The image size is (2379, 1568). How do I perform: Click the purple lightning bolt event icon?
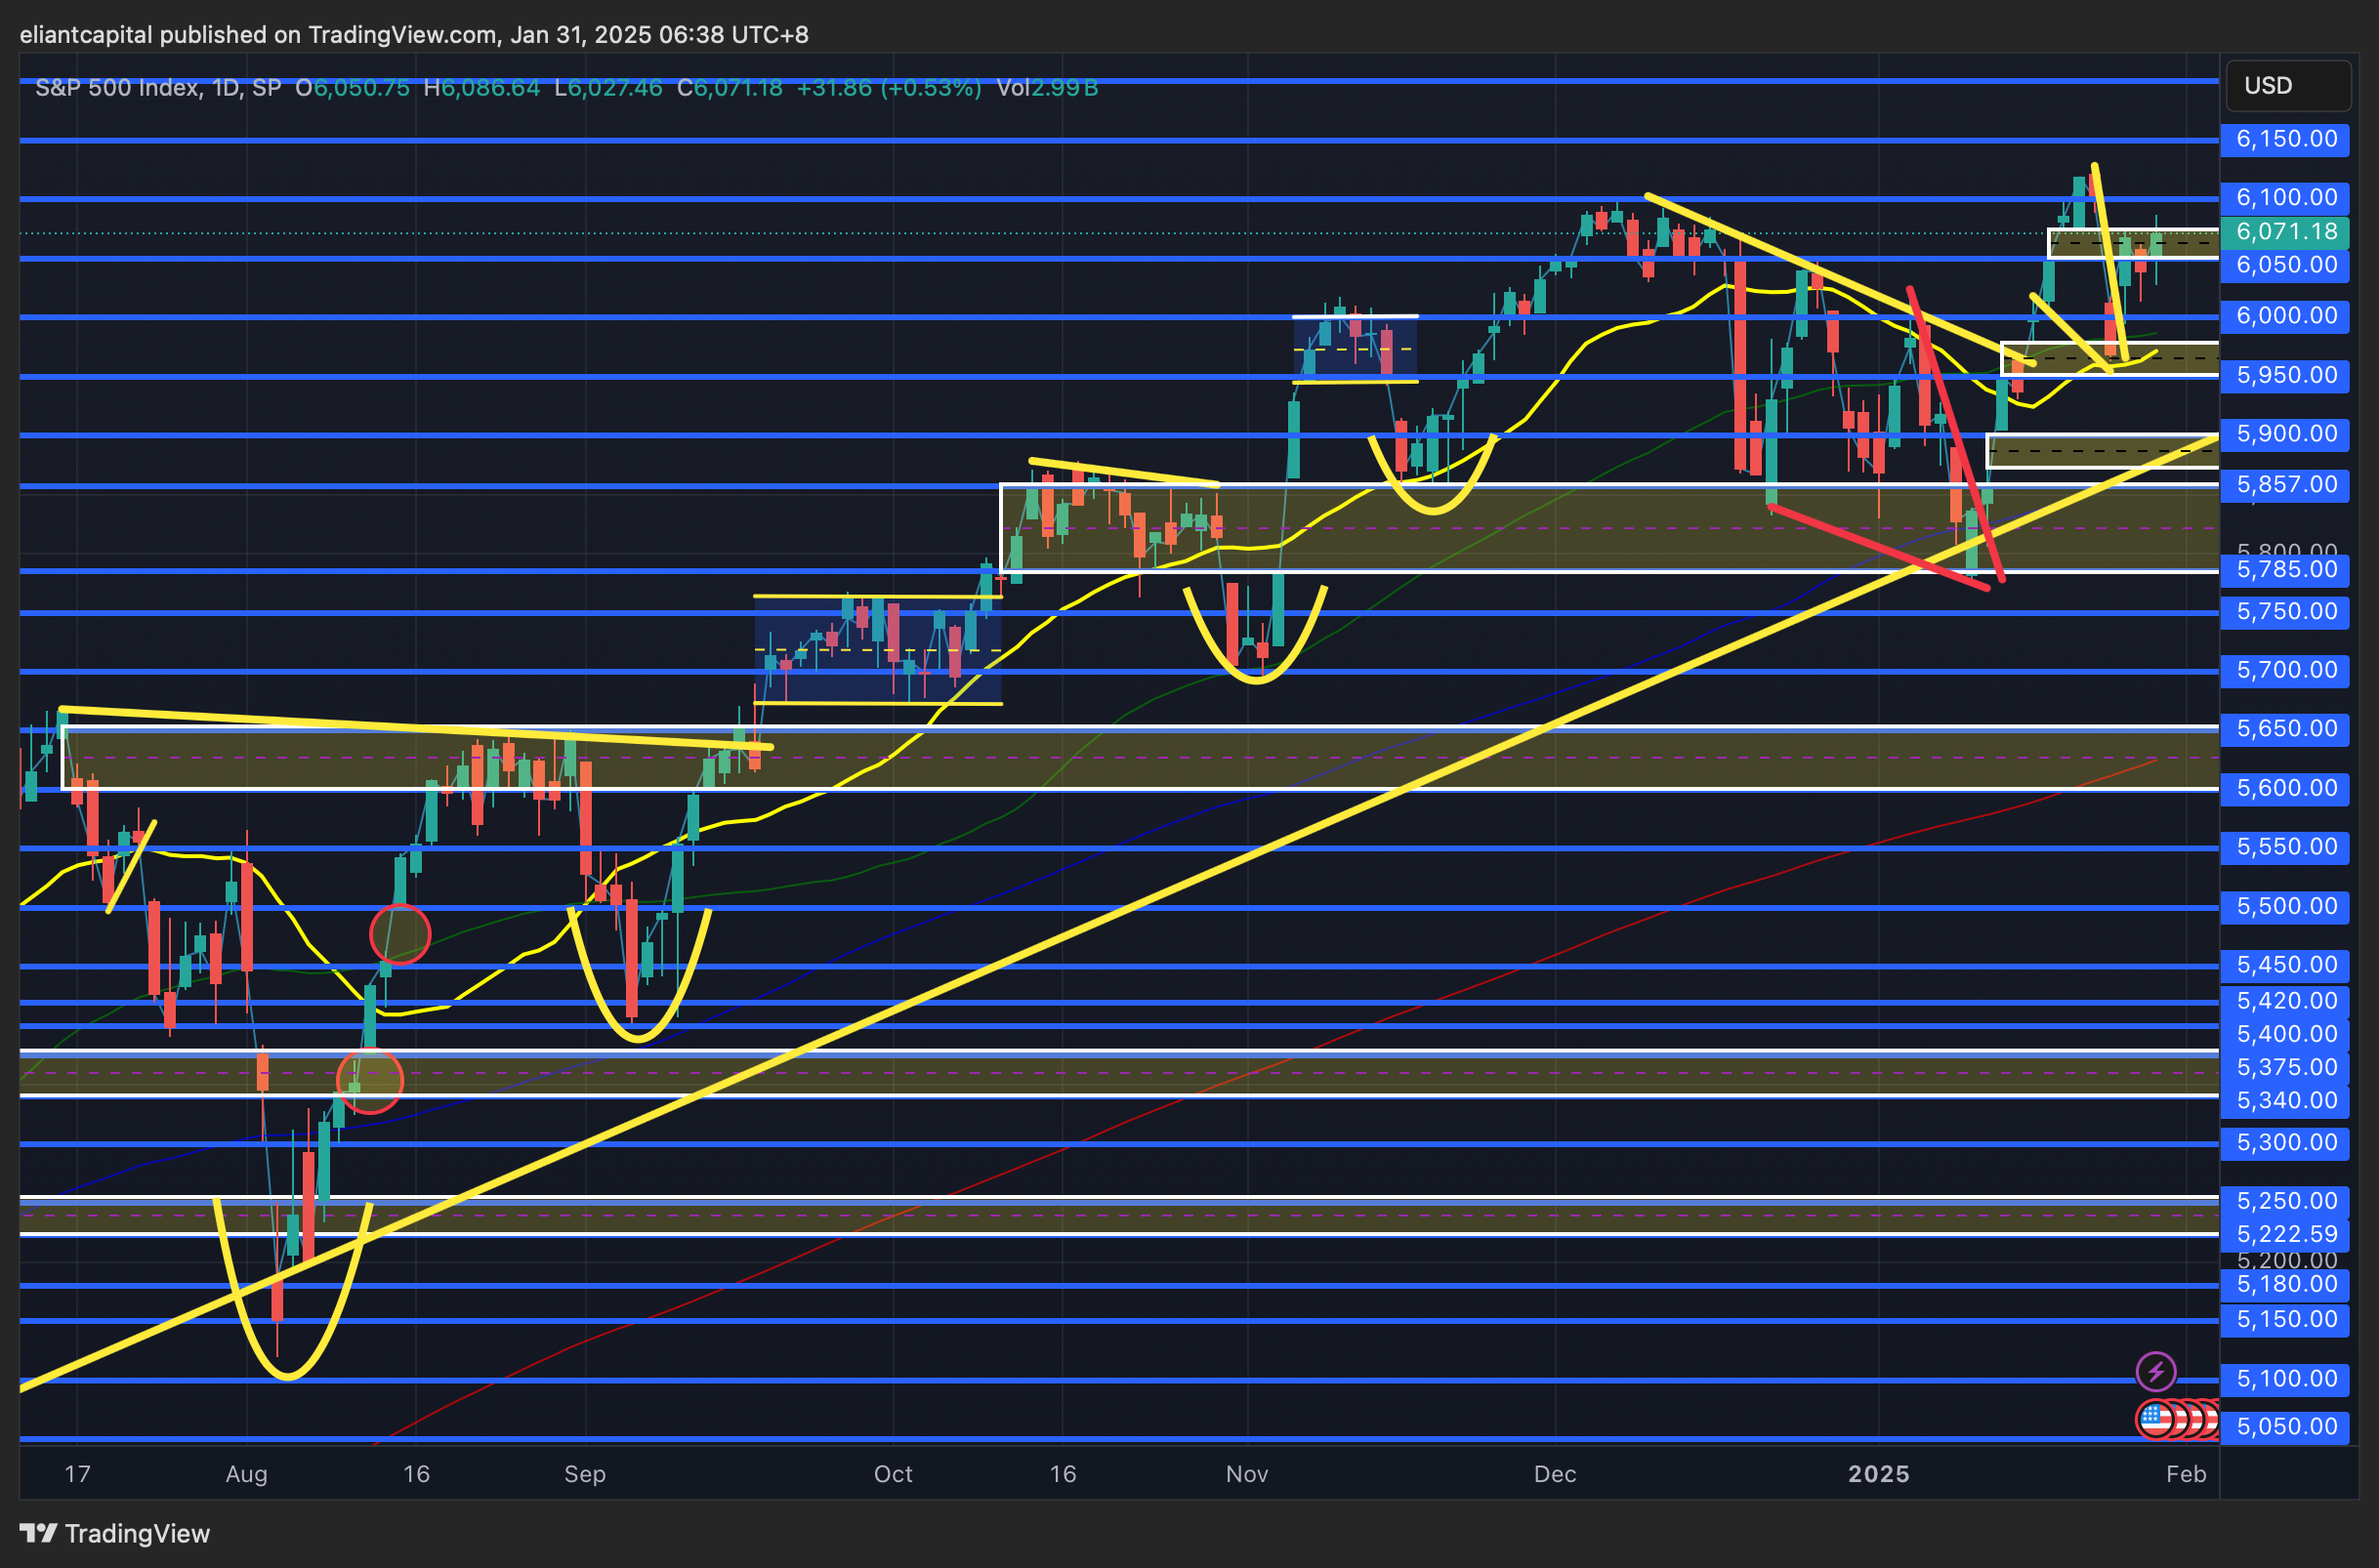(x=2155, y=1371)
